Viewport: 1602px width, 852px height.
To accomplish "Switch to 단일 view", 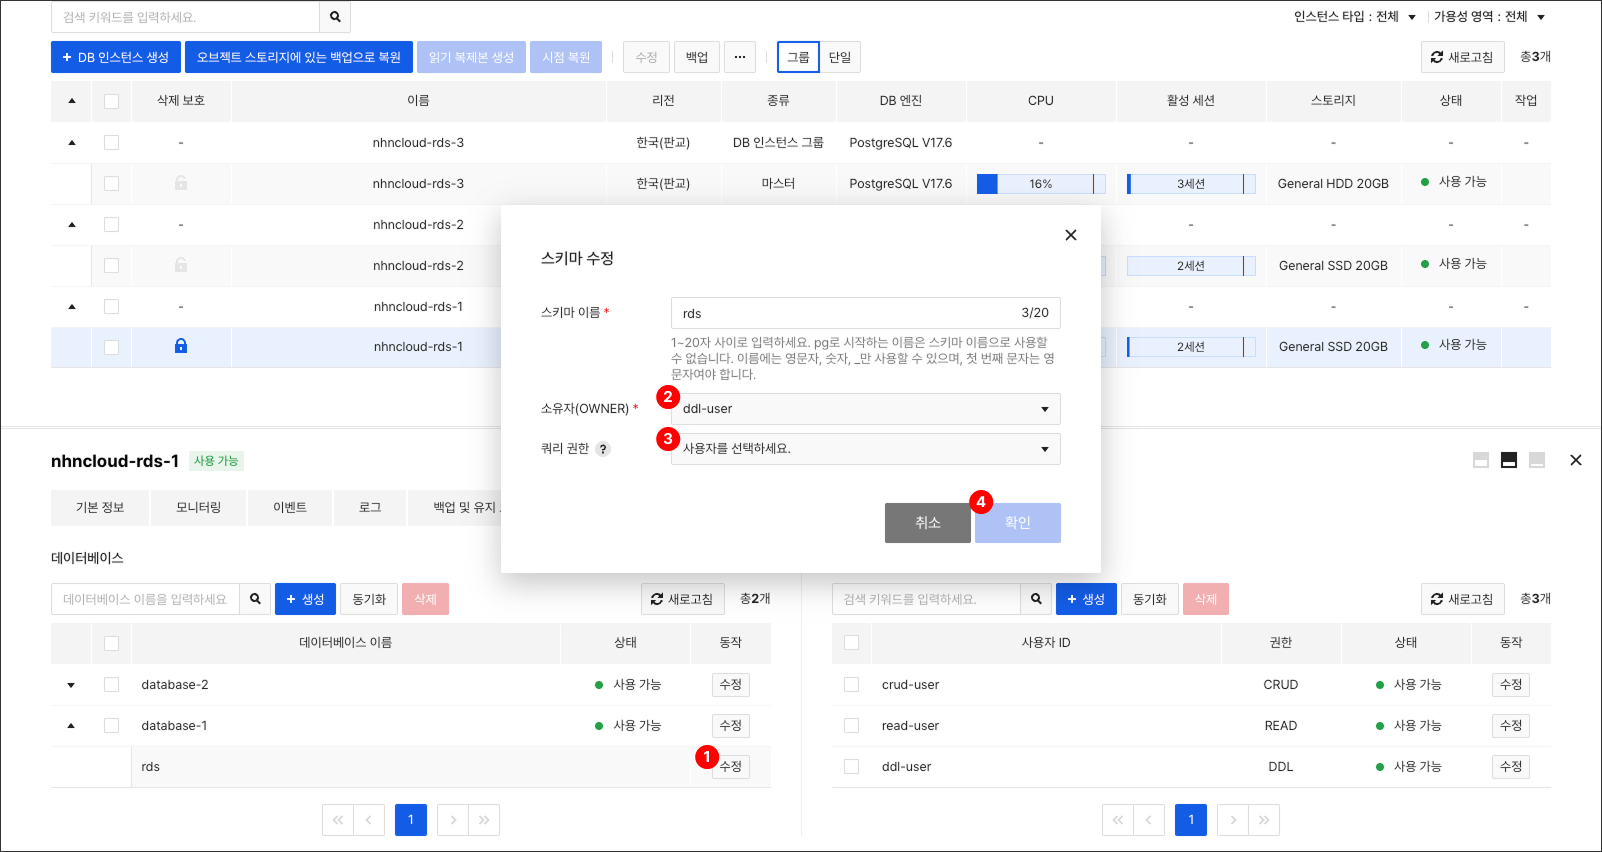I will (x=840, y=57).
